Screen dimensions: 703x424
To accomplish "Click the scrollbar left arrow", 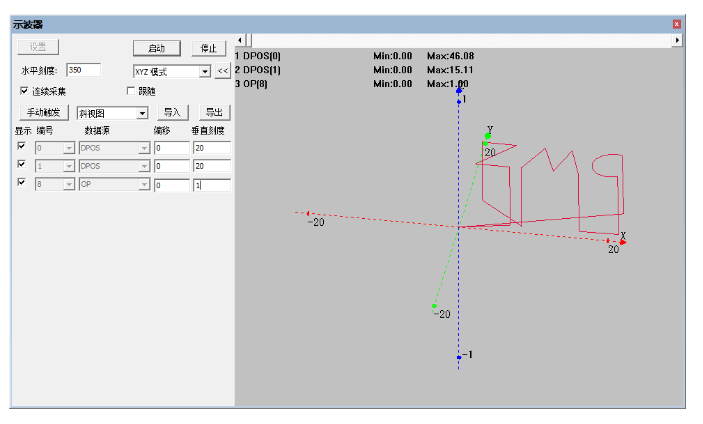I will [x=240, y=40].
